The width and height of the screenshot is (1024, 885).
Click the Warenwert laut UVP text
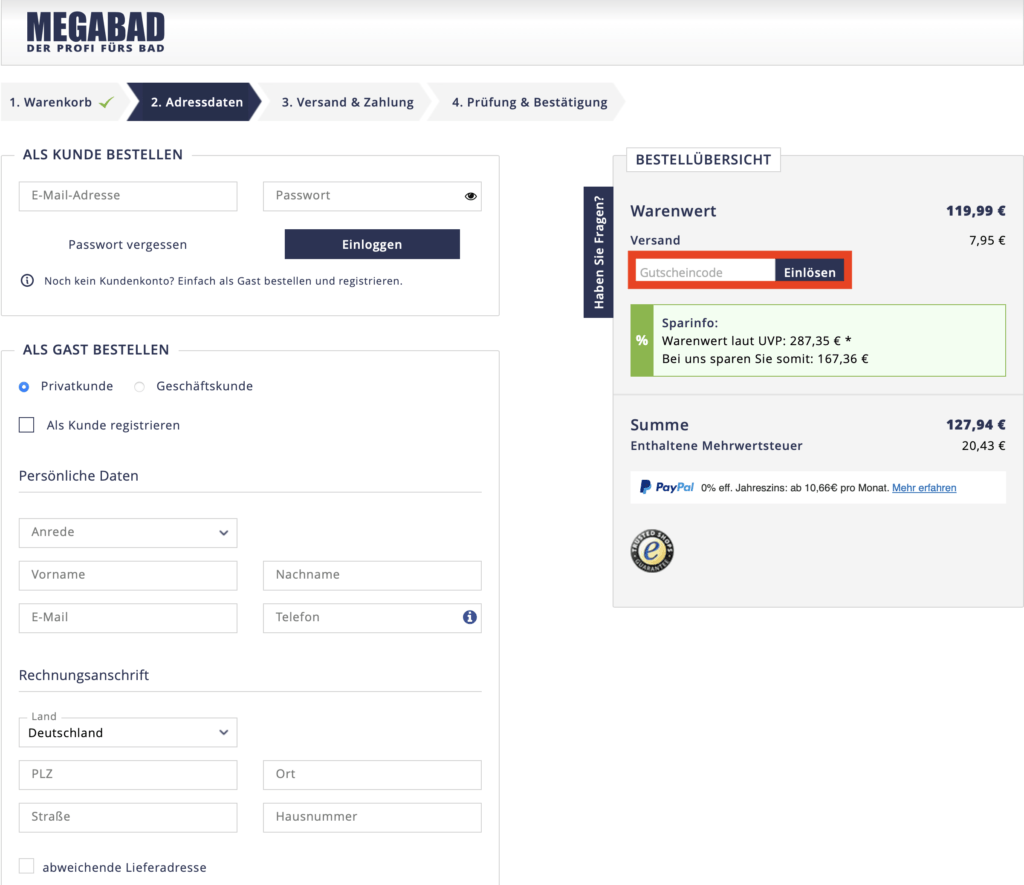(x=756, y=341)
